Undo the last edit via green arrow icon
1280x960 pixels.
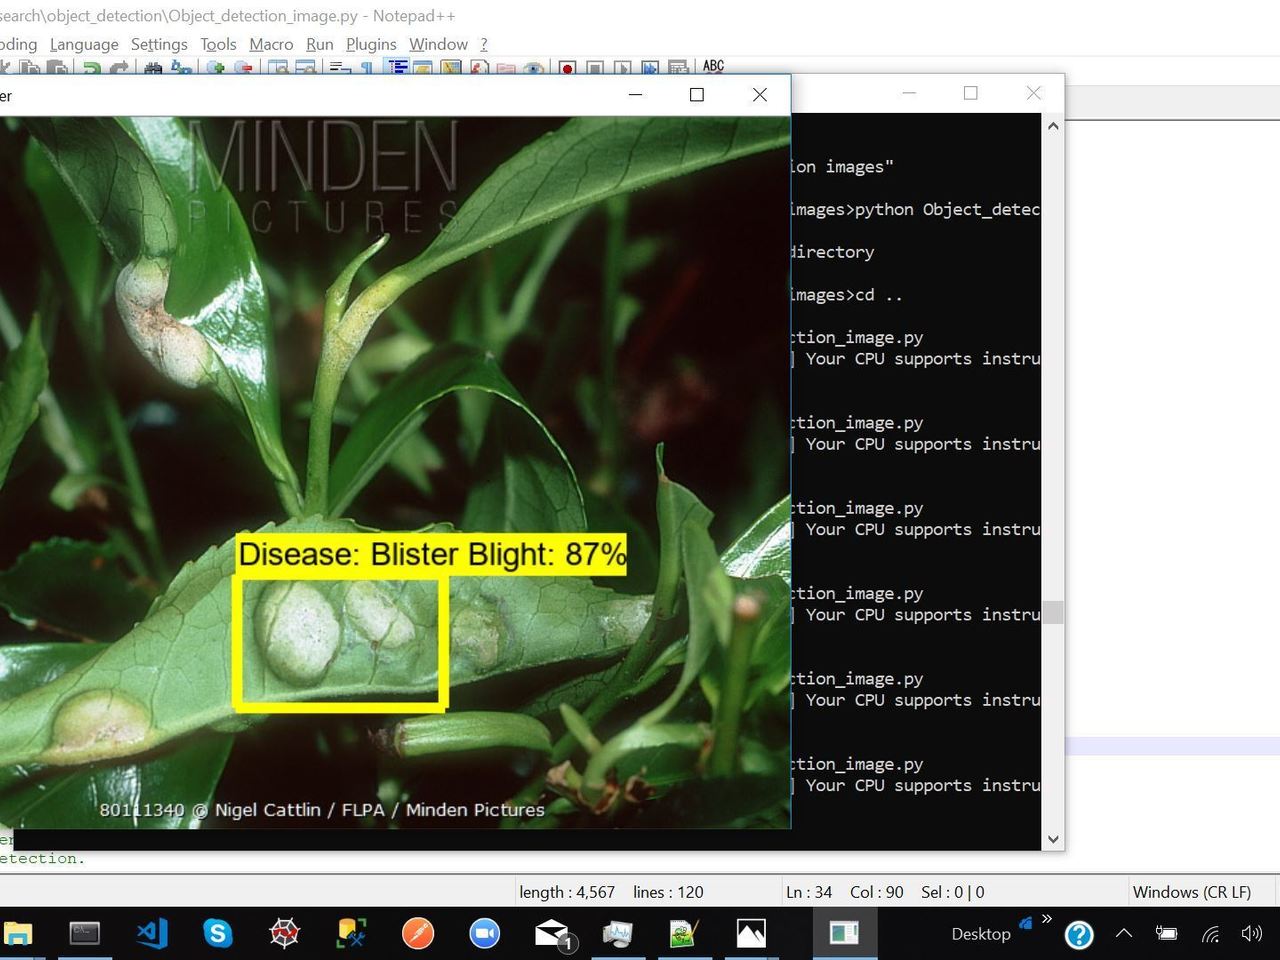91,68
